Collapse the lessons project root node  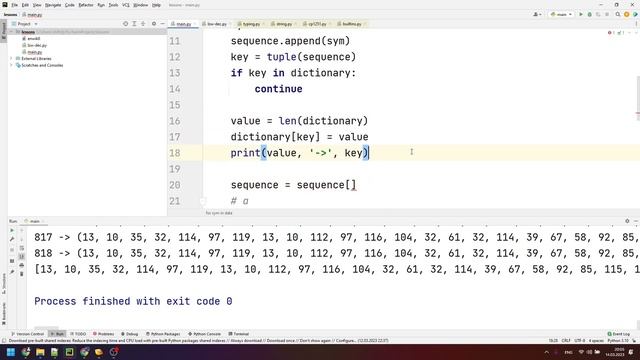pyautogui.click(x=11, y=32)
